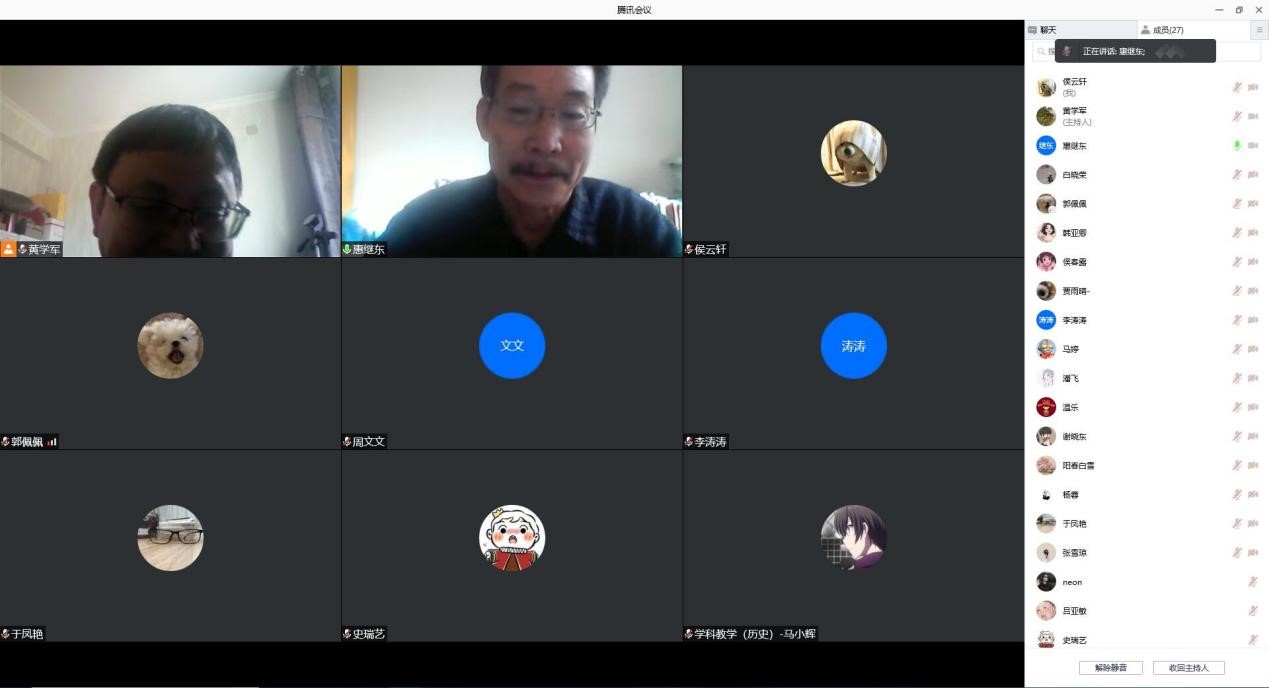Select 阳春白雪 in the member list
Screen dimensions: 1269x688
[x=1078, y=465]
